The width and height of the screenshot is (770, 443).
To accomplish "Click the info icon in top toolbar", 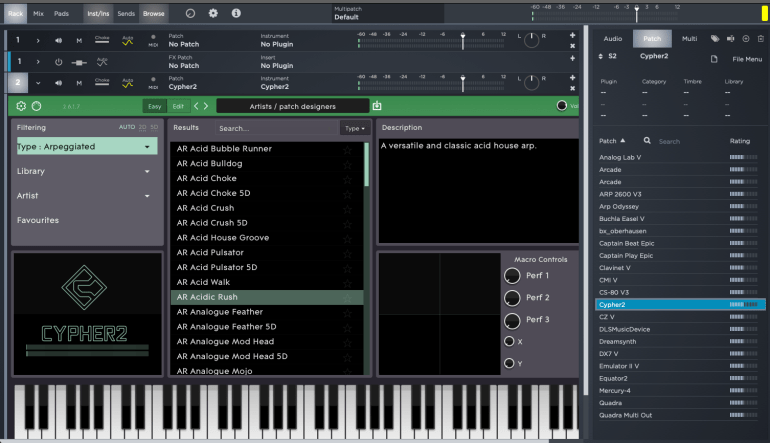I will pos(236,13).
